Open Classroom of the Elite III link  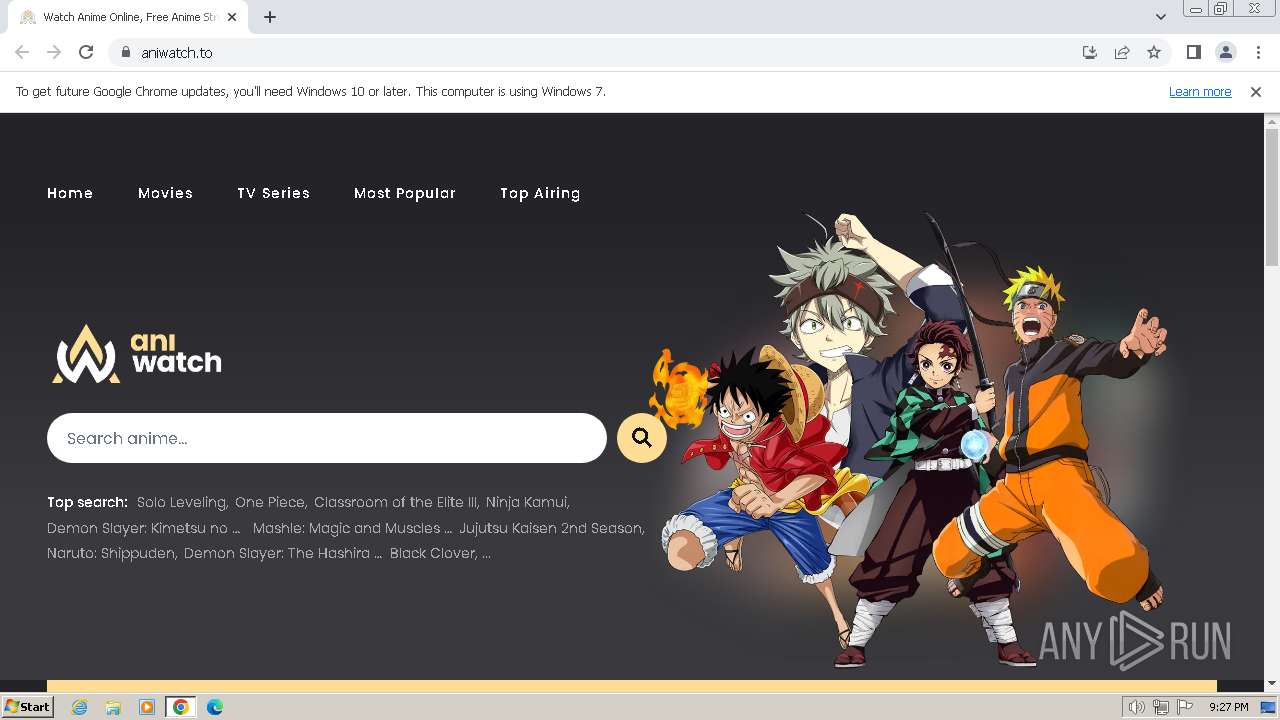click(x=396, y=502)
